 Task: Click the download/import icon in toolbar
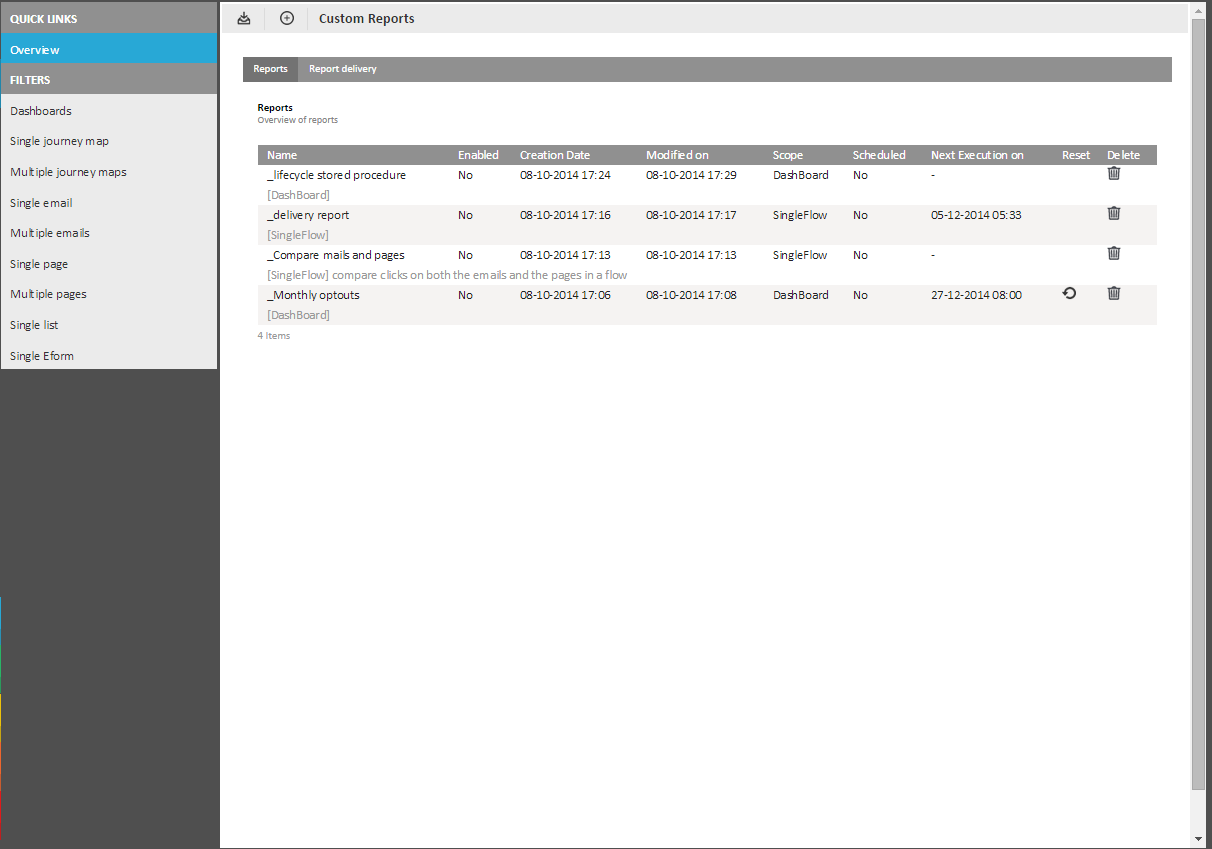pos(244,18)
